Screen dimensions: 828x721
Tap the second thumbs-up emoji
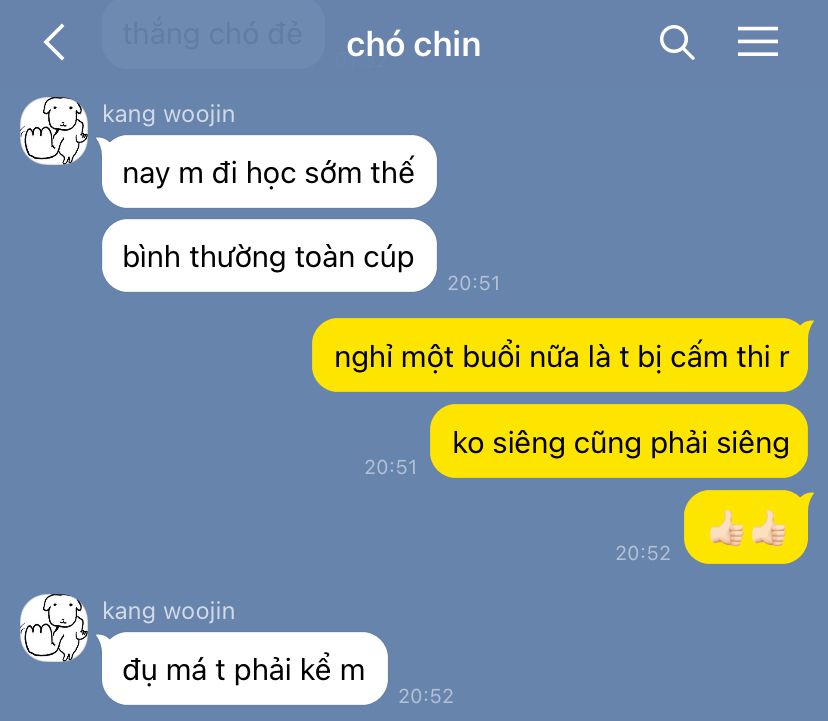click(x=768, y=527)
